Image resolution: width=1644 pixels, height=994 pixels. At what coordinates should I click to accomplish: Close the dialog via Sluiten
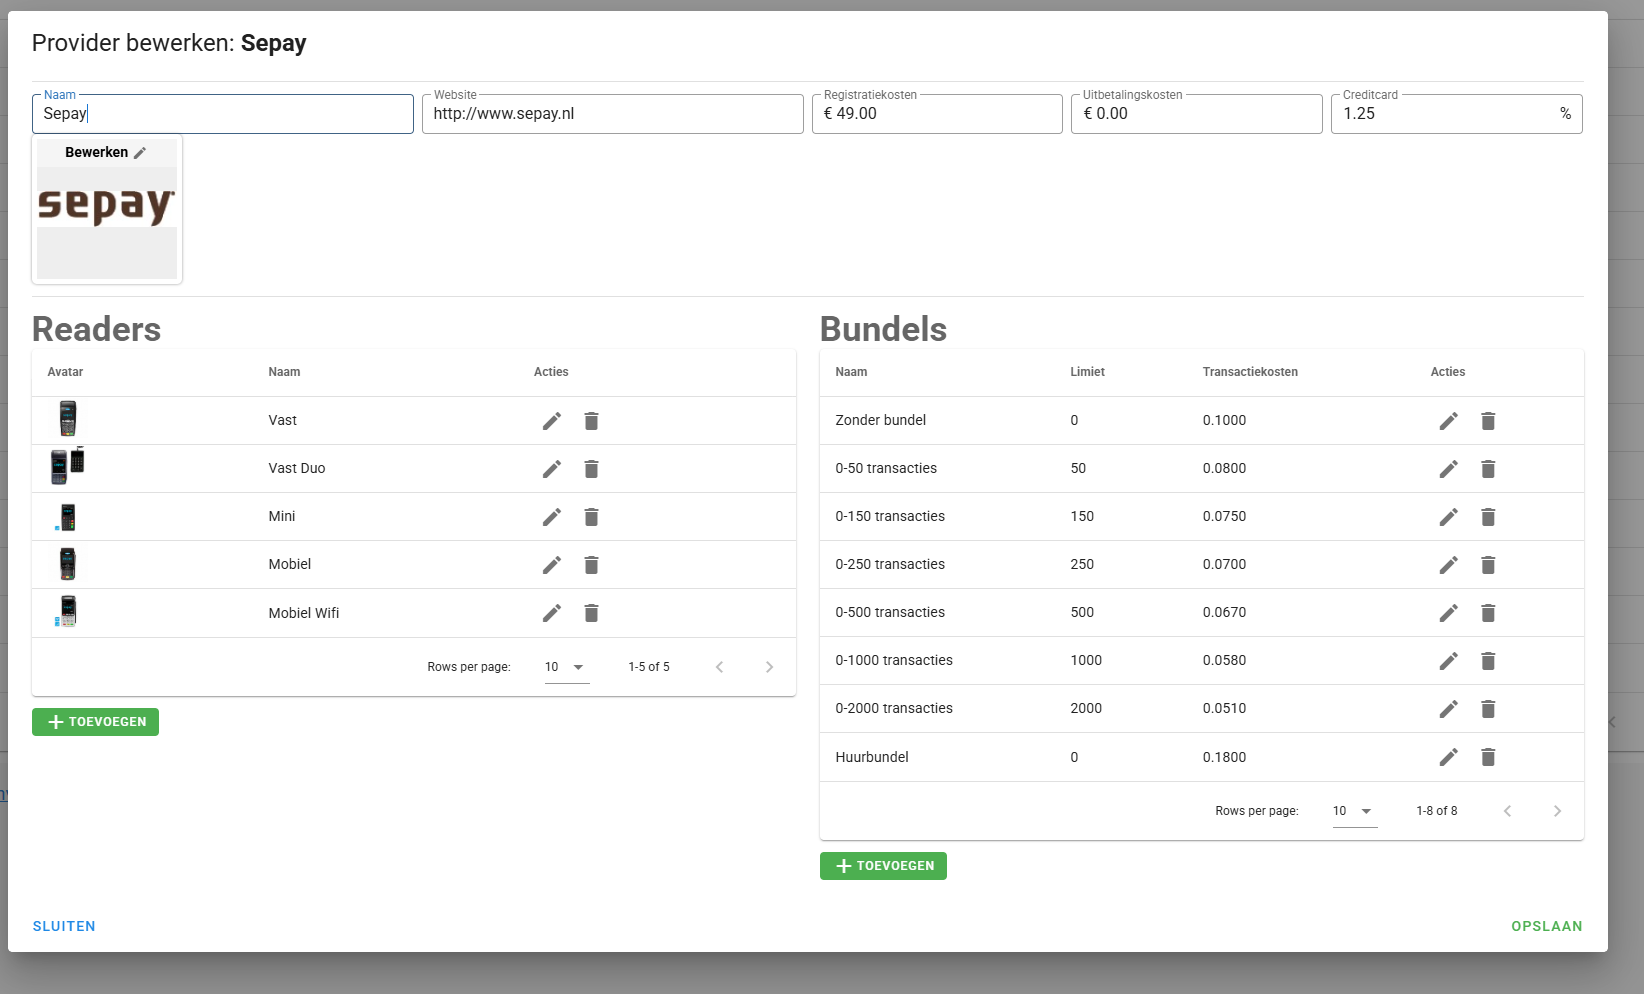tap(64, 926)
